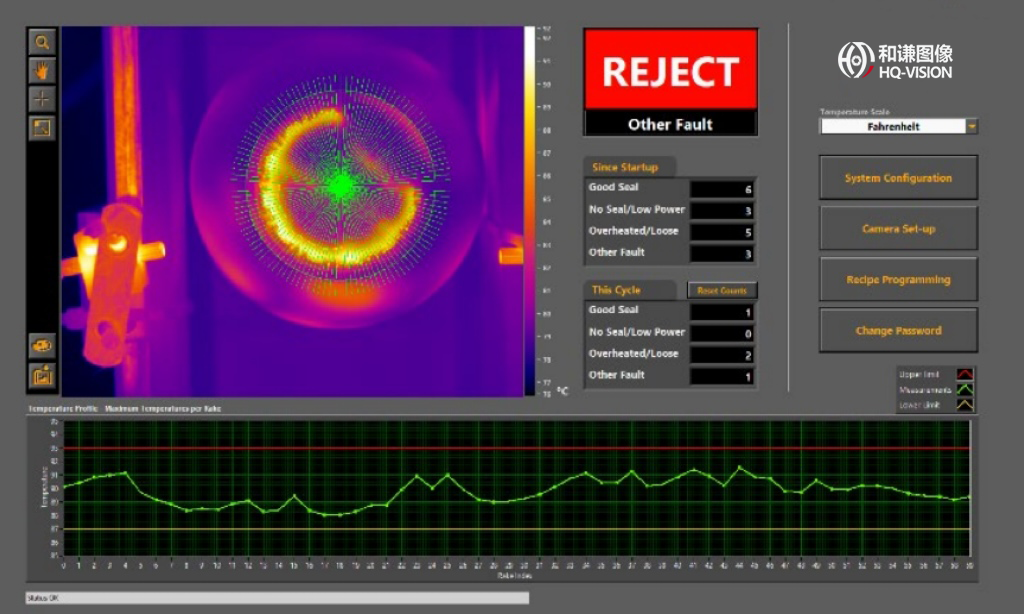Select the magnifier zoom tool
This screenshot has width=1024, height=614.
pyautogui.click(x=42, y=42)
